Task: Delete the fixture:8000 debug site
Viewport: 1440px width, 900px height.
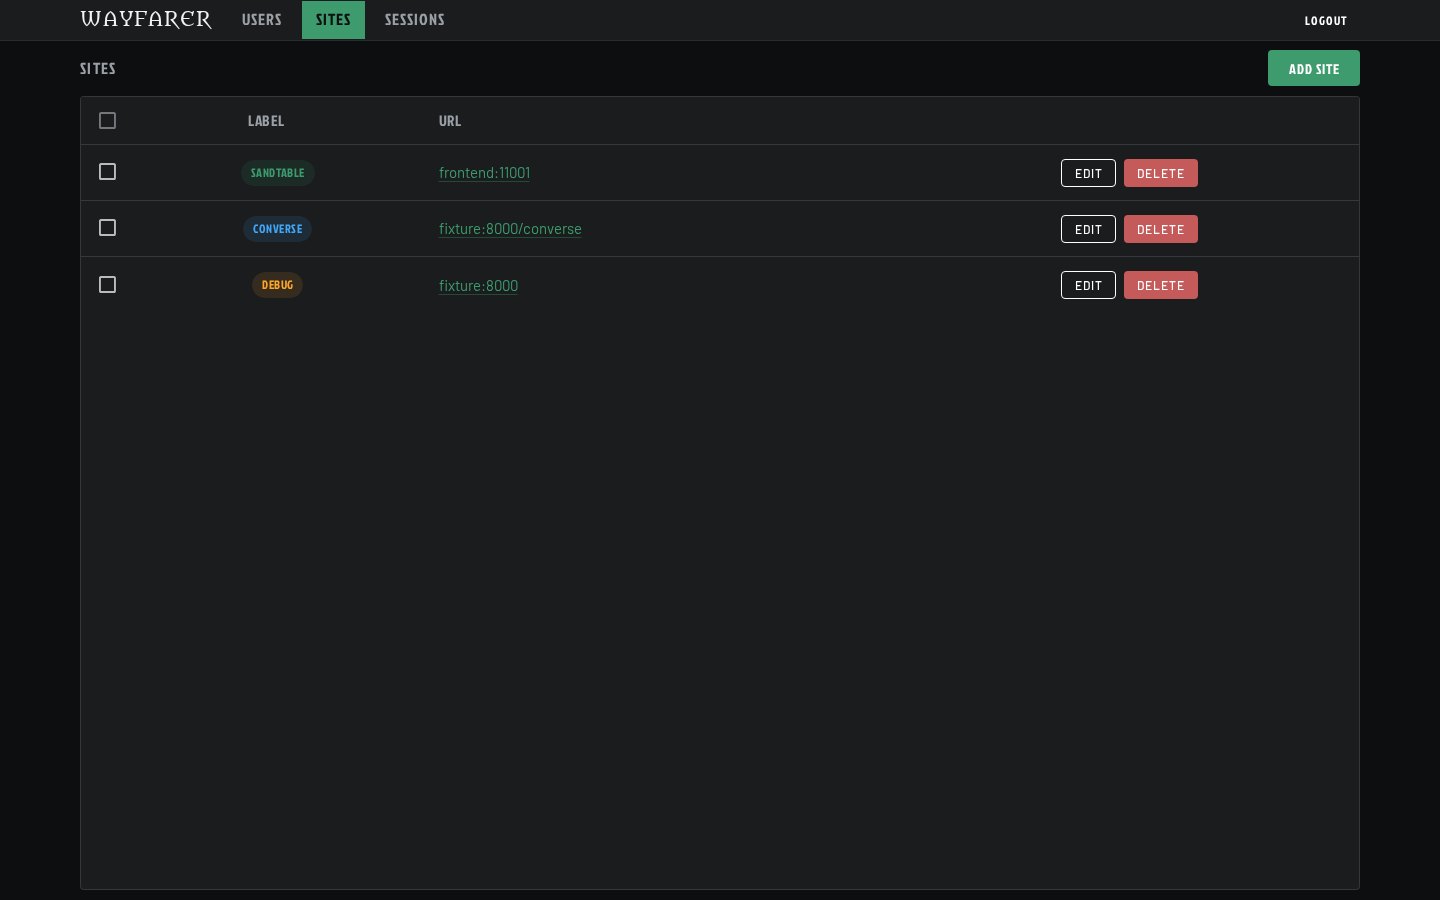Action: click(x=1160, y=285)
